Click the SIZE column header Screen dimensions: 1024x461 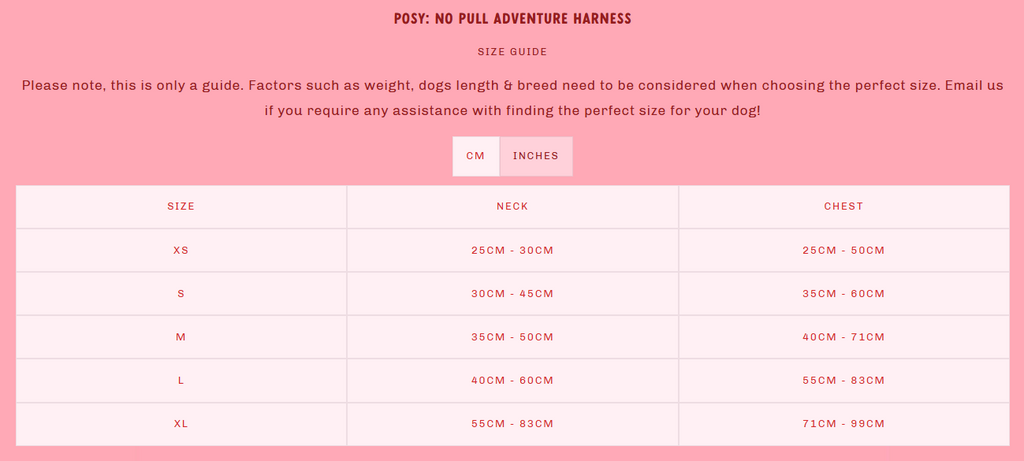click(x=181, y=206)
